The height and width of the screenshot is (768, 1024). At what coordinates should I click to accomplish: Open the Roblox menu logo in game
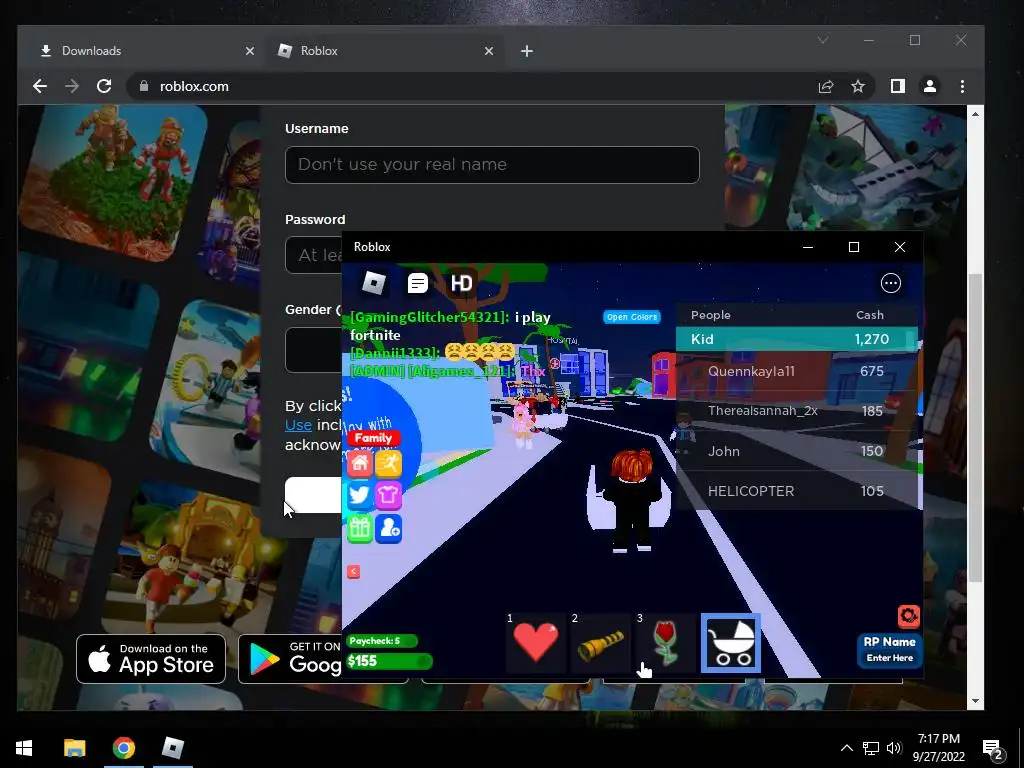[374, 283]
